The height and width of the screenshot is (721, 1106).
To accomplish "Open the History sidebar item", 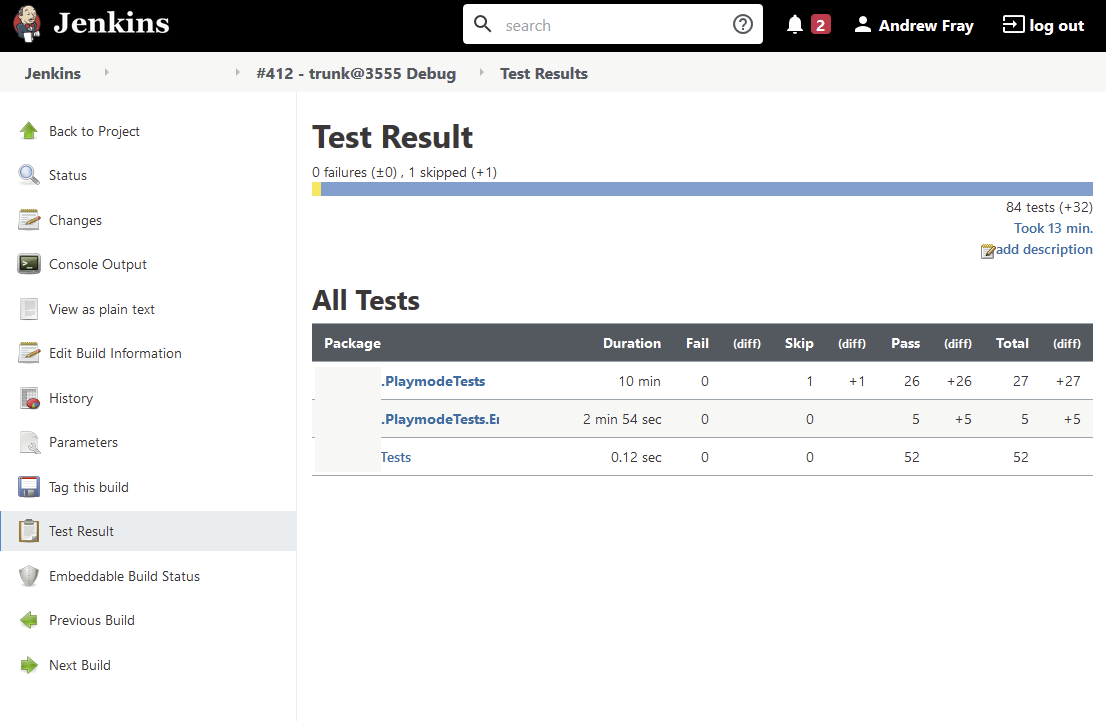I will pyautogui.click(x=71, y=399).
